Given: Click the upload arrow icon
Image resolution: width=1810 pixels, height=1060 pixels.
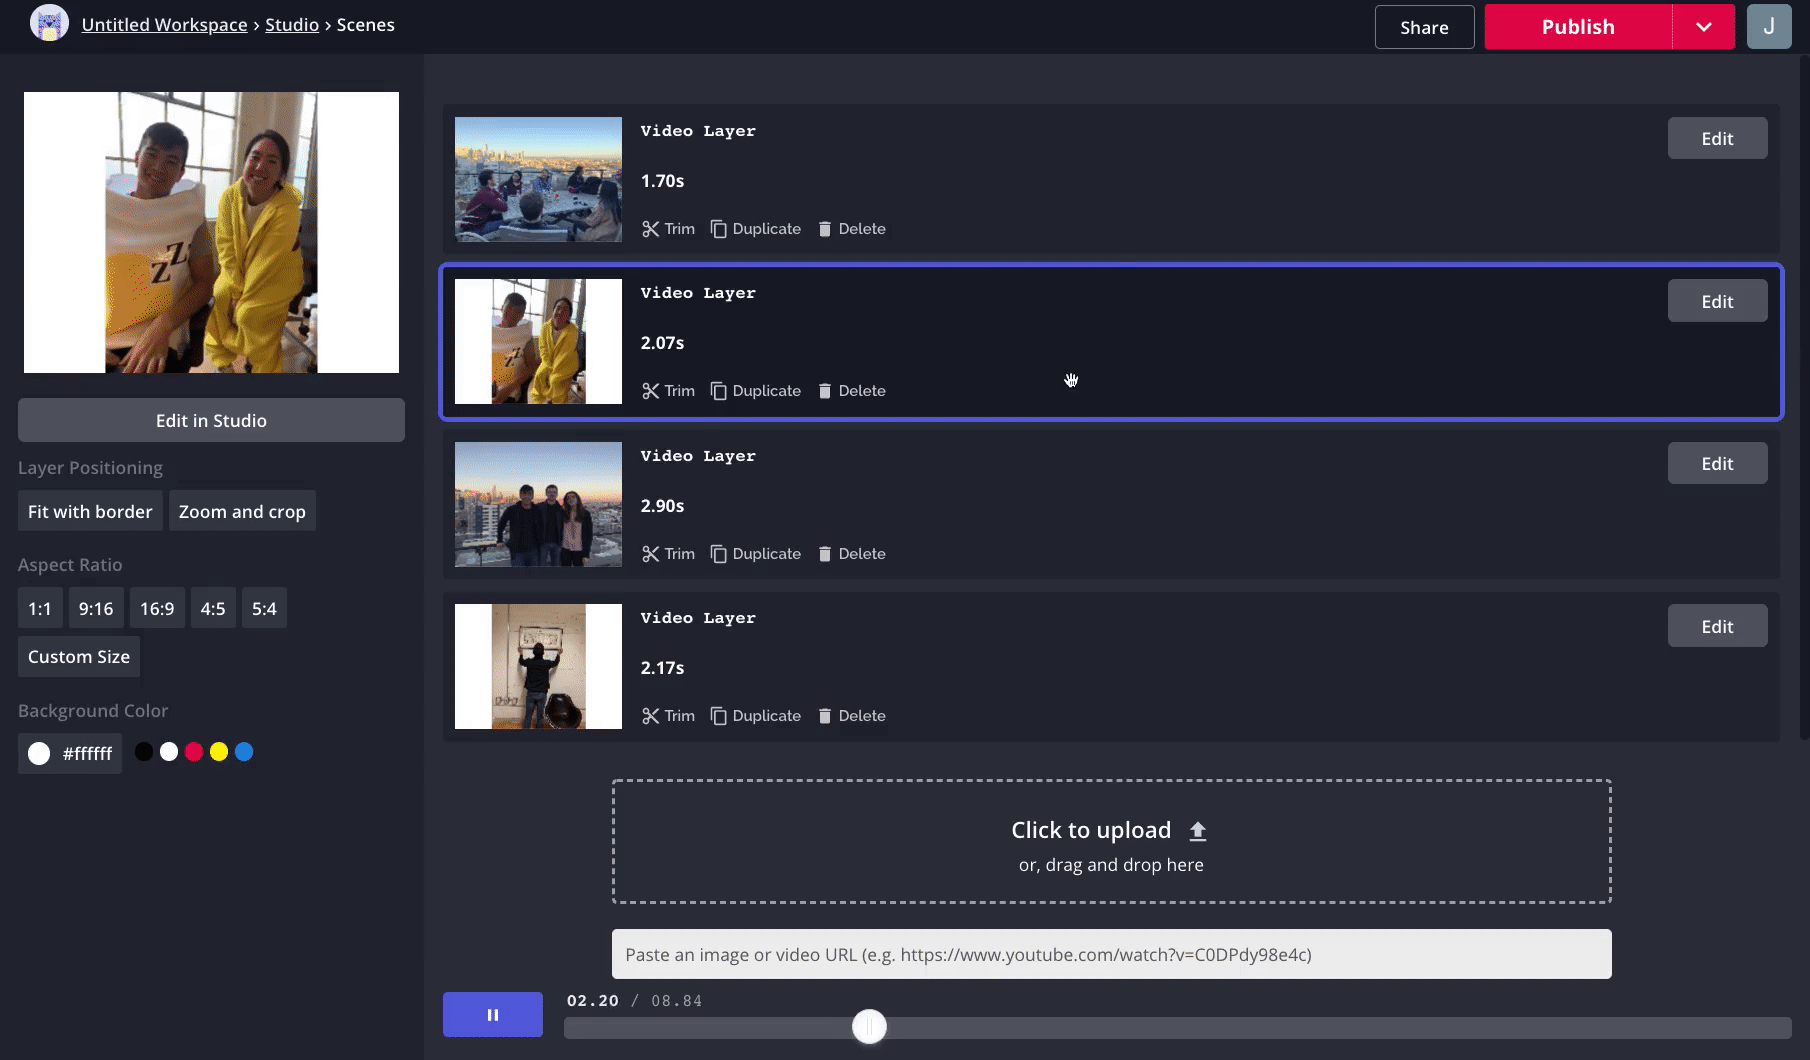Looking at the screenshot, I should (1197, 831).
